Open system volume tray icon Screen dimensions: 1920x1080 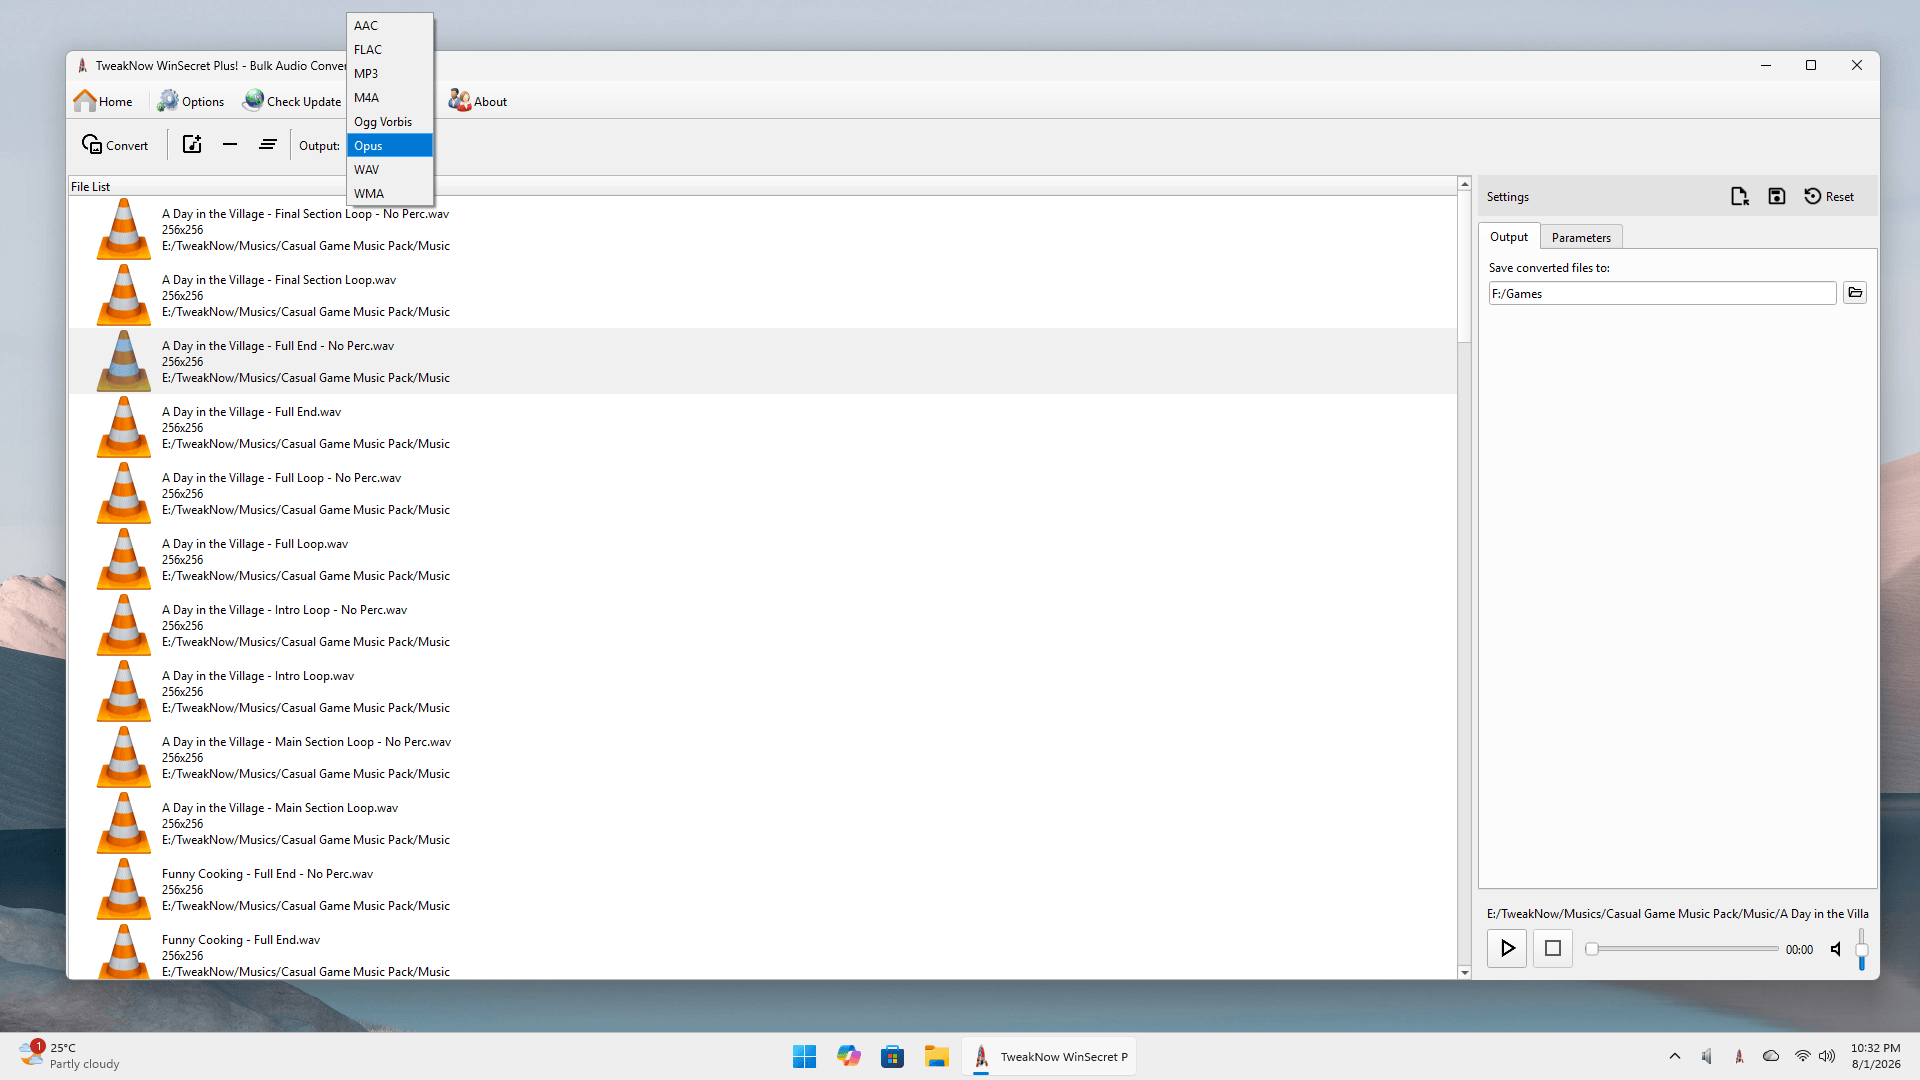1827,1057
